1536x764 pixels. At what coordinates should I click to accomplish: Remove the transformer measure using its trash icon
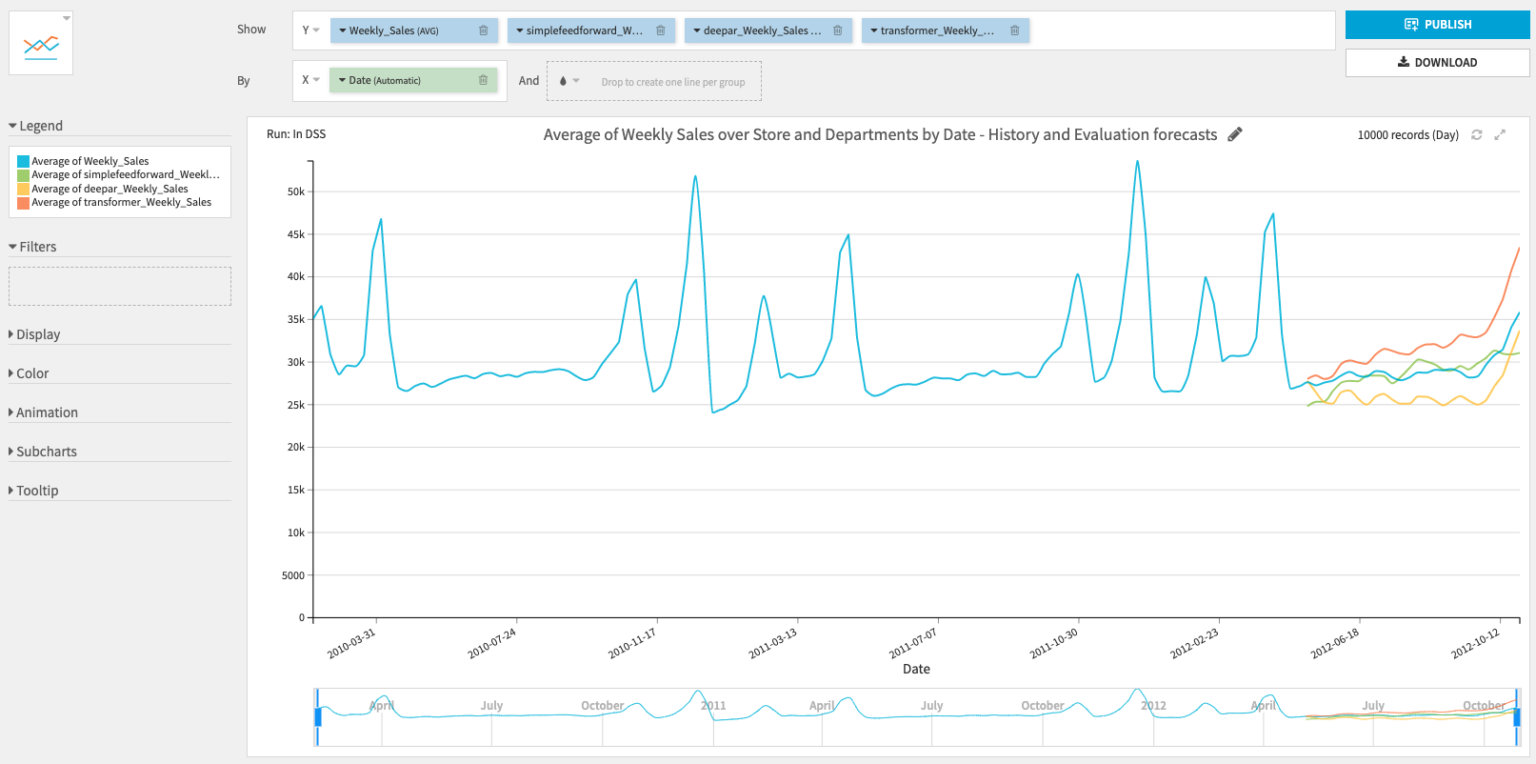click(x=1014, y=31)
